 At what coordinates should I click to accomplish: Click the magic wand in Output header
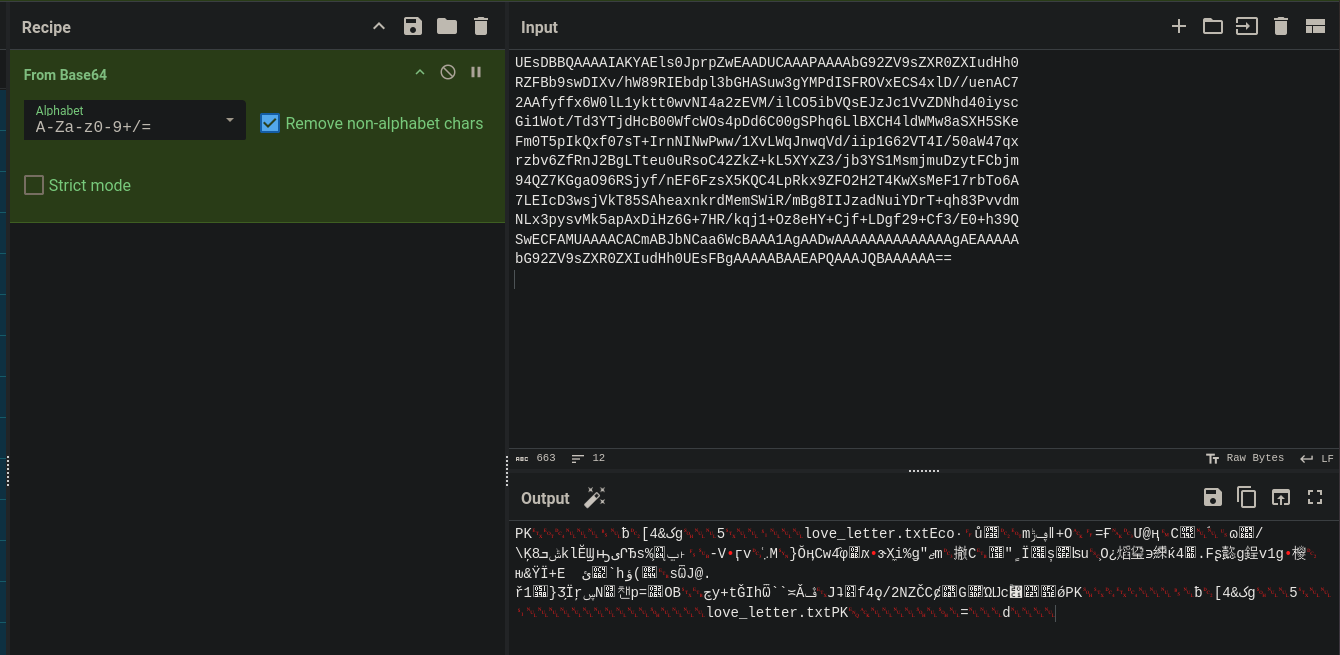[x=595, y=497]
